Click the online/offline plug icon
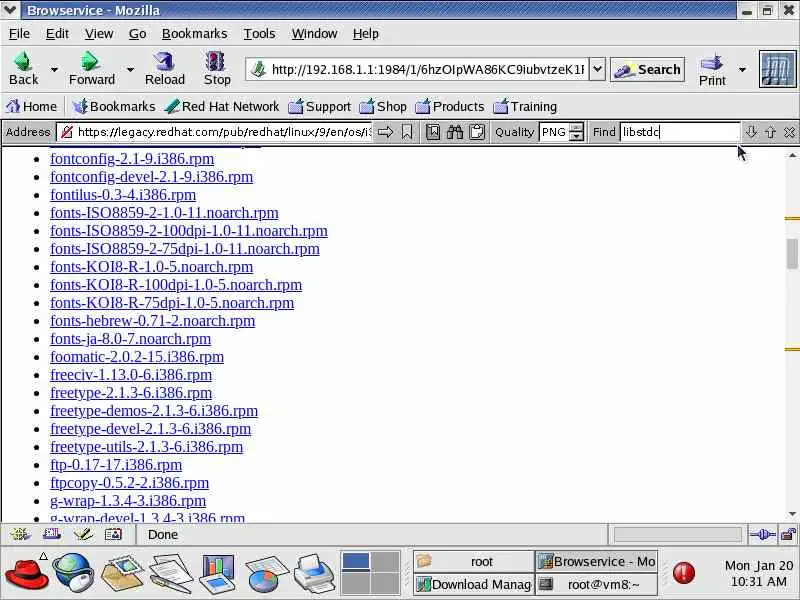Image resolution: width=800 pixels, height=600 pixels. [x=763, y=535]
